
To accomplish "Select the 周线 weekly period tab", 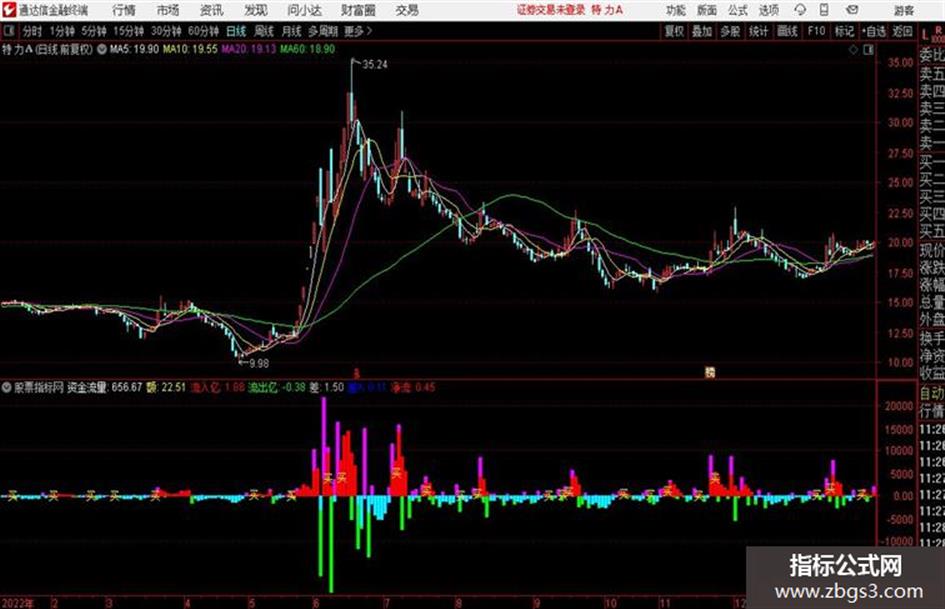I will point(264,31).
